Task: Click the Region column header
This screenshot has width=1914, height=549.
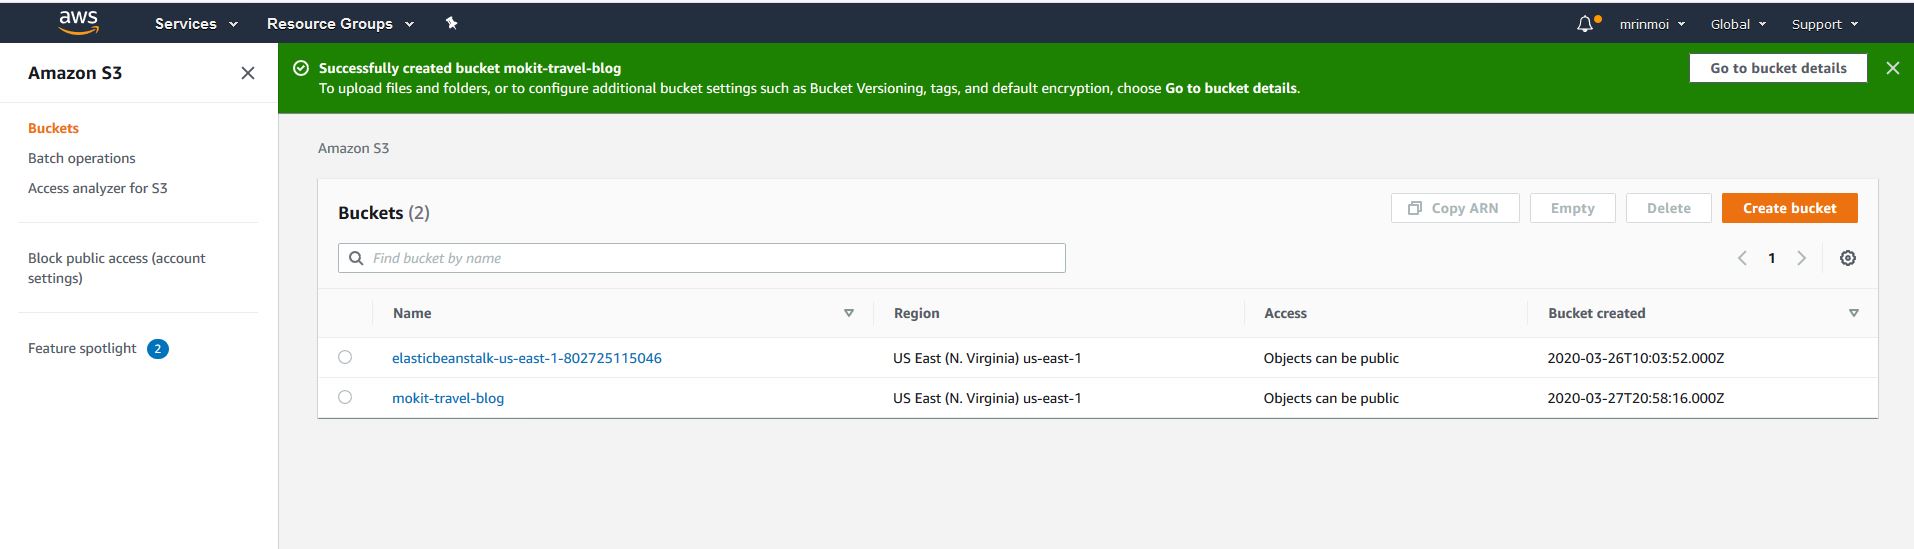Action: click(917, 313)
